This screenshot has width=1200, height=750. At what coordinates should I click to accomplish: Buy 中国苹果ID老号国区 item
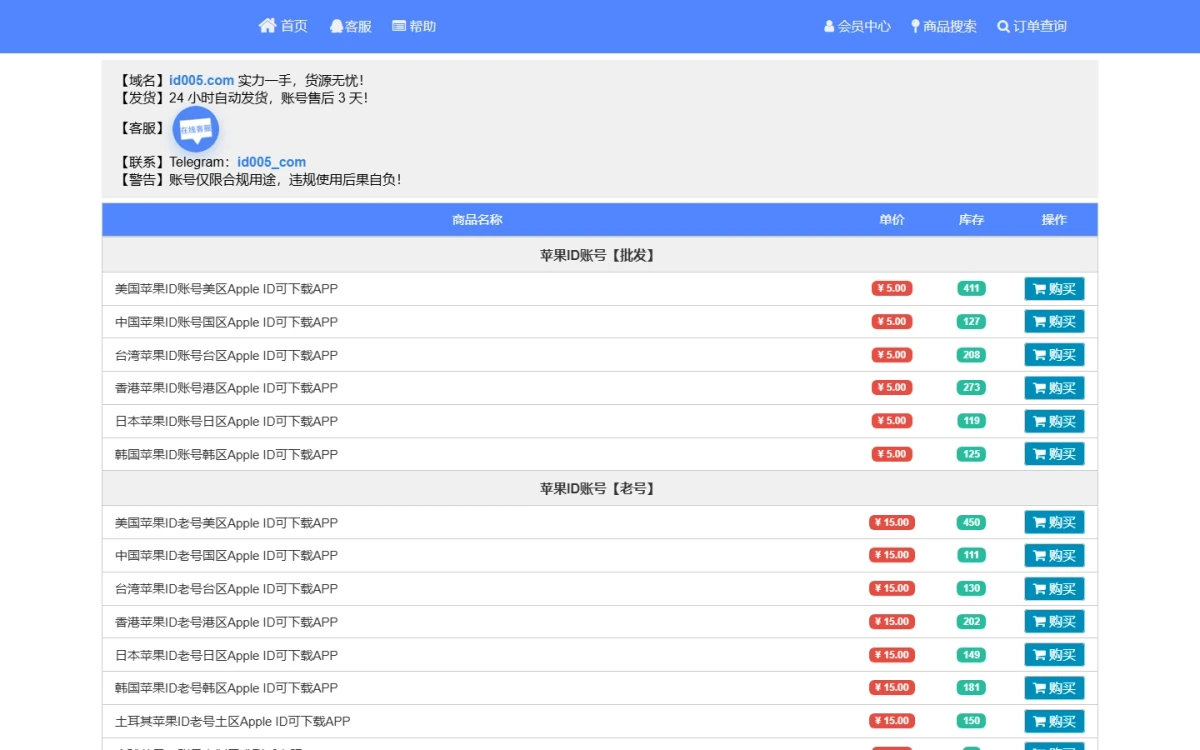click(1054, 555)
